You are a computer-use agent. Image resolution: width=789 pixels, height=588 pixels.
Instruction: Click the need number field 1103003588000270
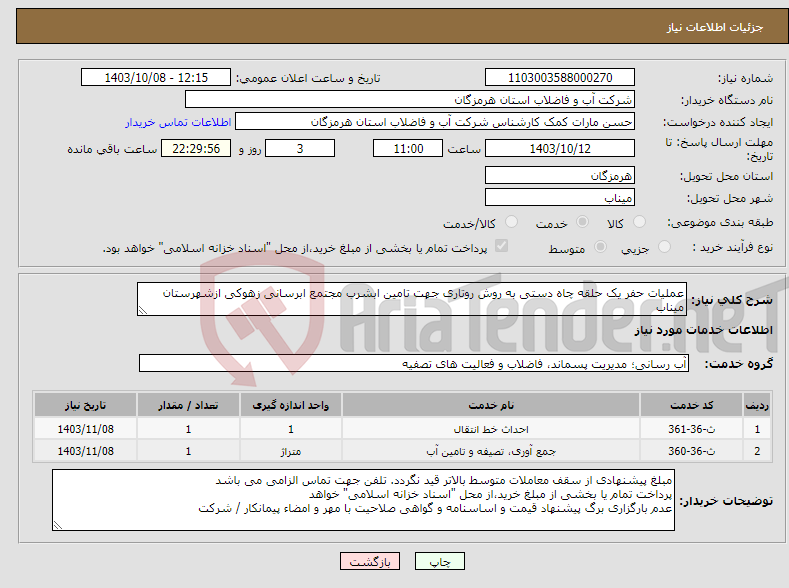click(560, 77)
